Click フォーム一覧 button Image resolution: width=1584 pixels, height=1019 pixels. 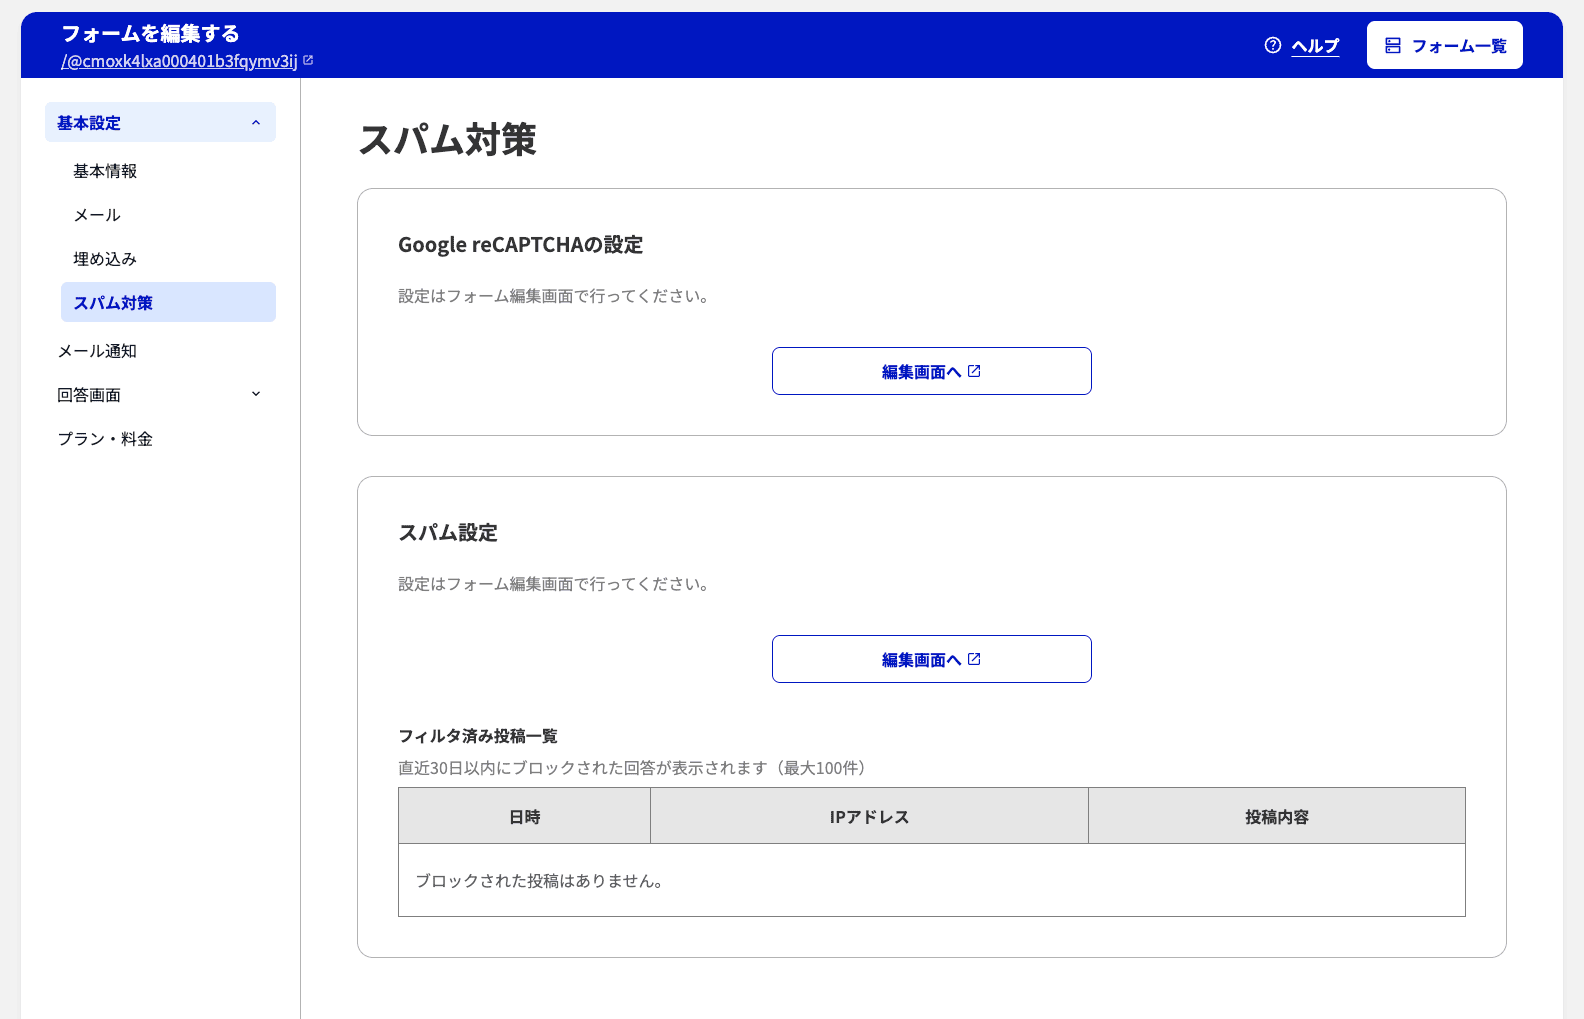[x=1445, y=45]
